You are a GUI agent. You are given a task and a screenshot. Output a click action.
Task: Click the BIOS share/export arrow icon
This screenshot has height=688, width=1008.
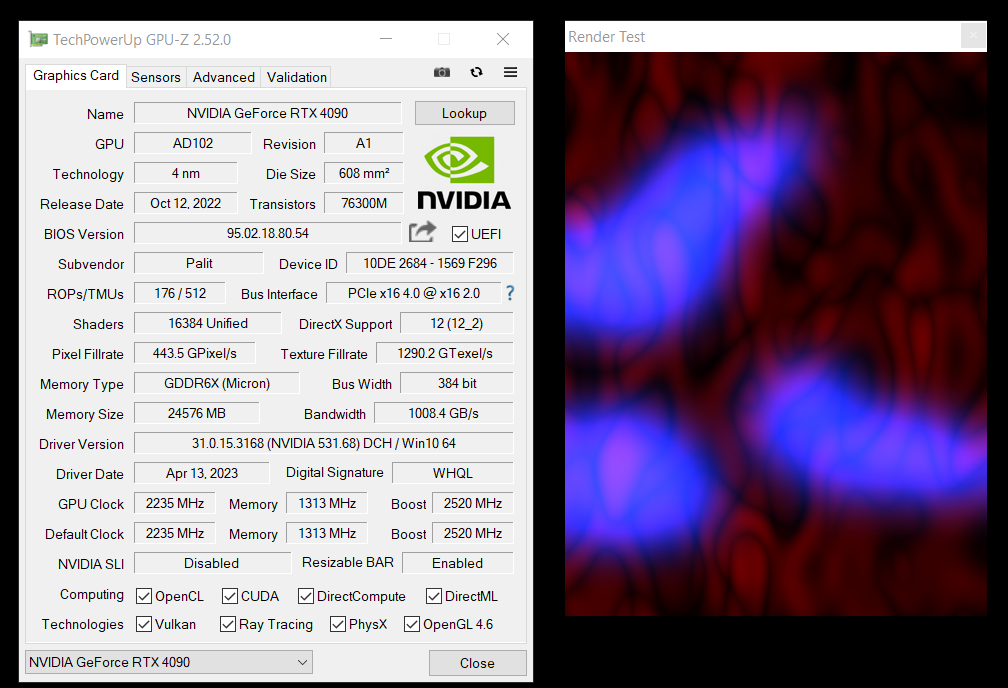pos(422,232)
